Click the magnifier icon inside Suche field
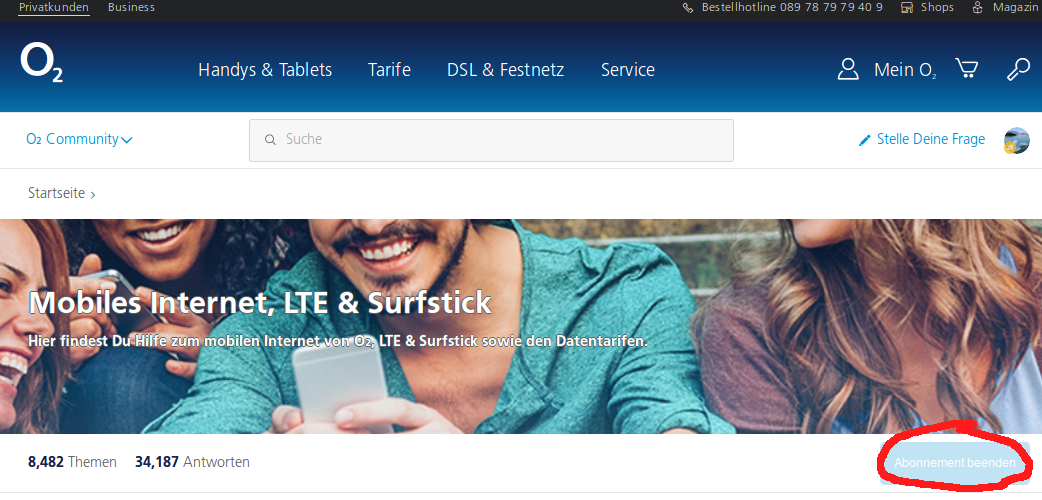This screenshot has height=500, width=1042. pyautogui.click(x=270, y=140)
